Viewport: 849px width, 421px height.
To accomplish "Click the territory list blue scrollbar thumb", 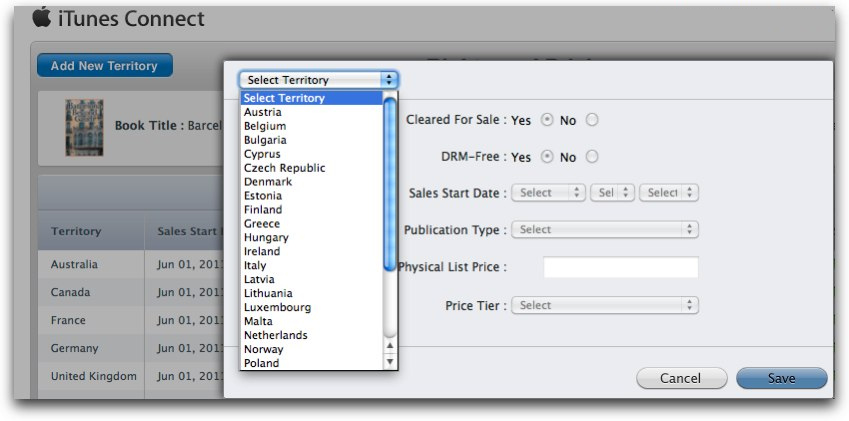I will pyautogui.click(x=390, y=183).
